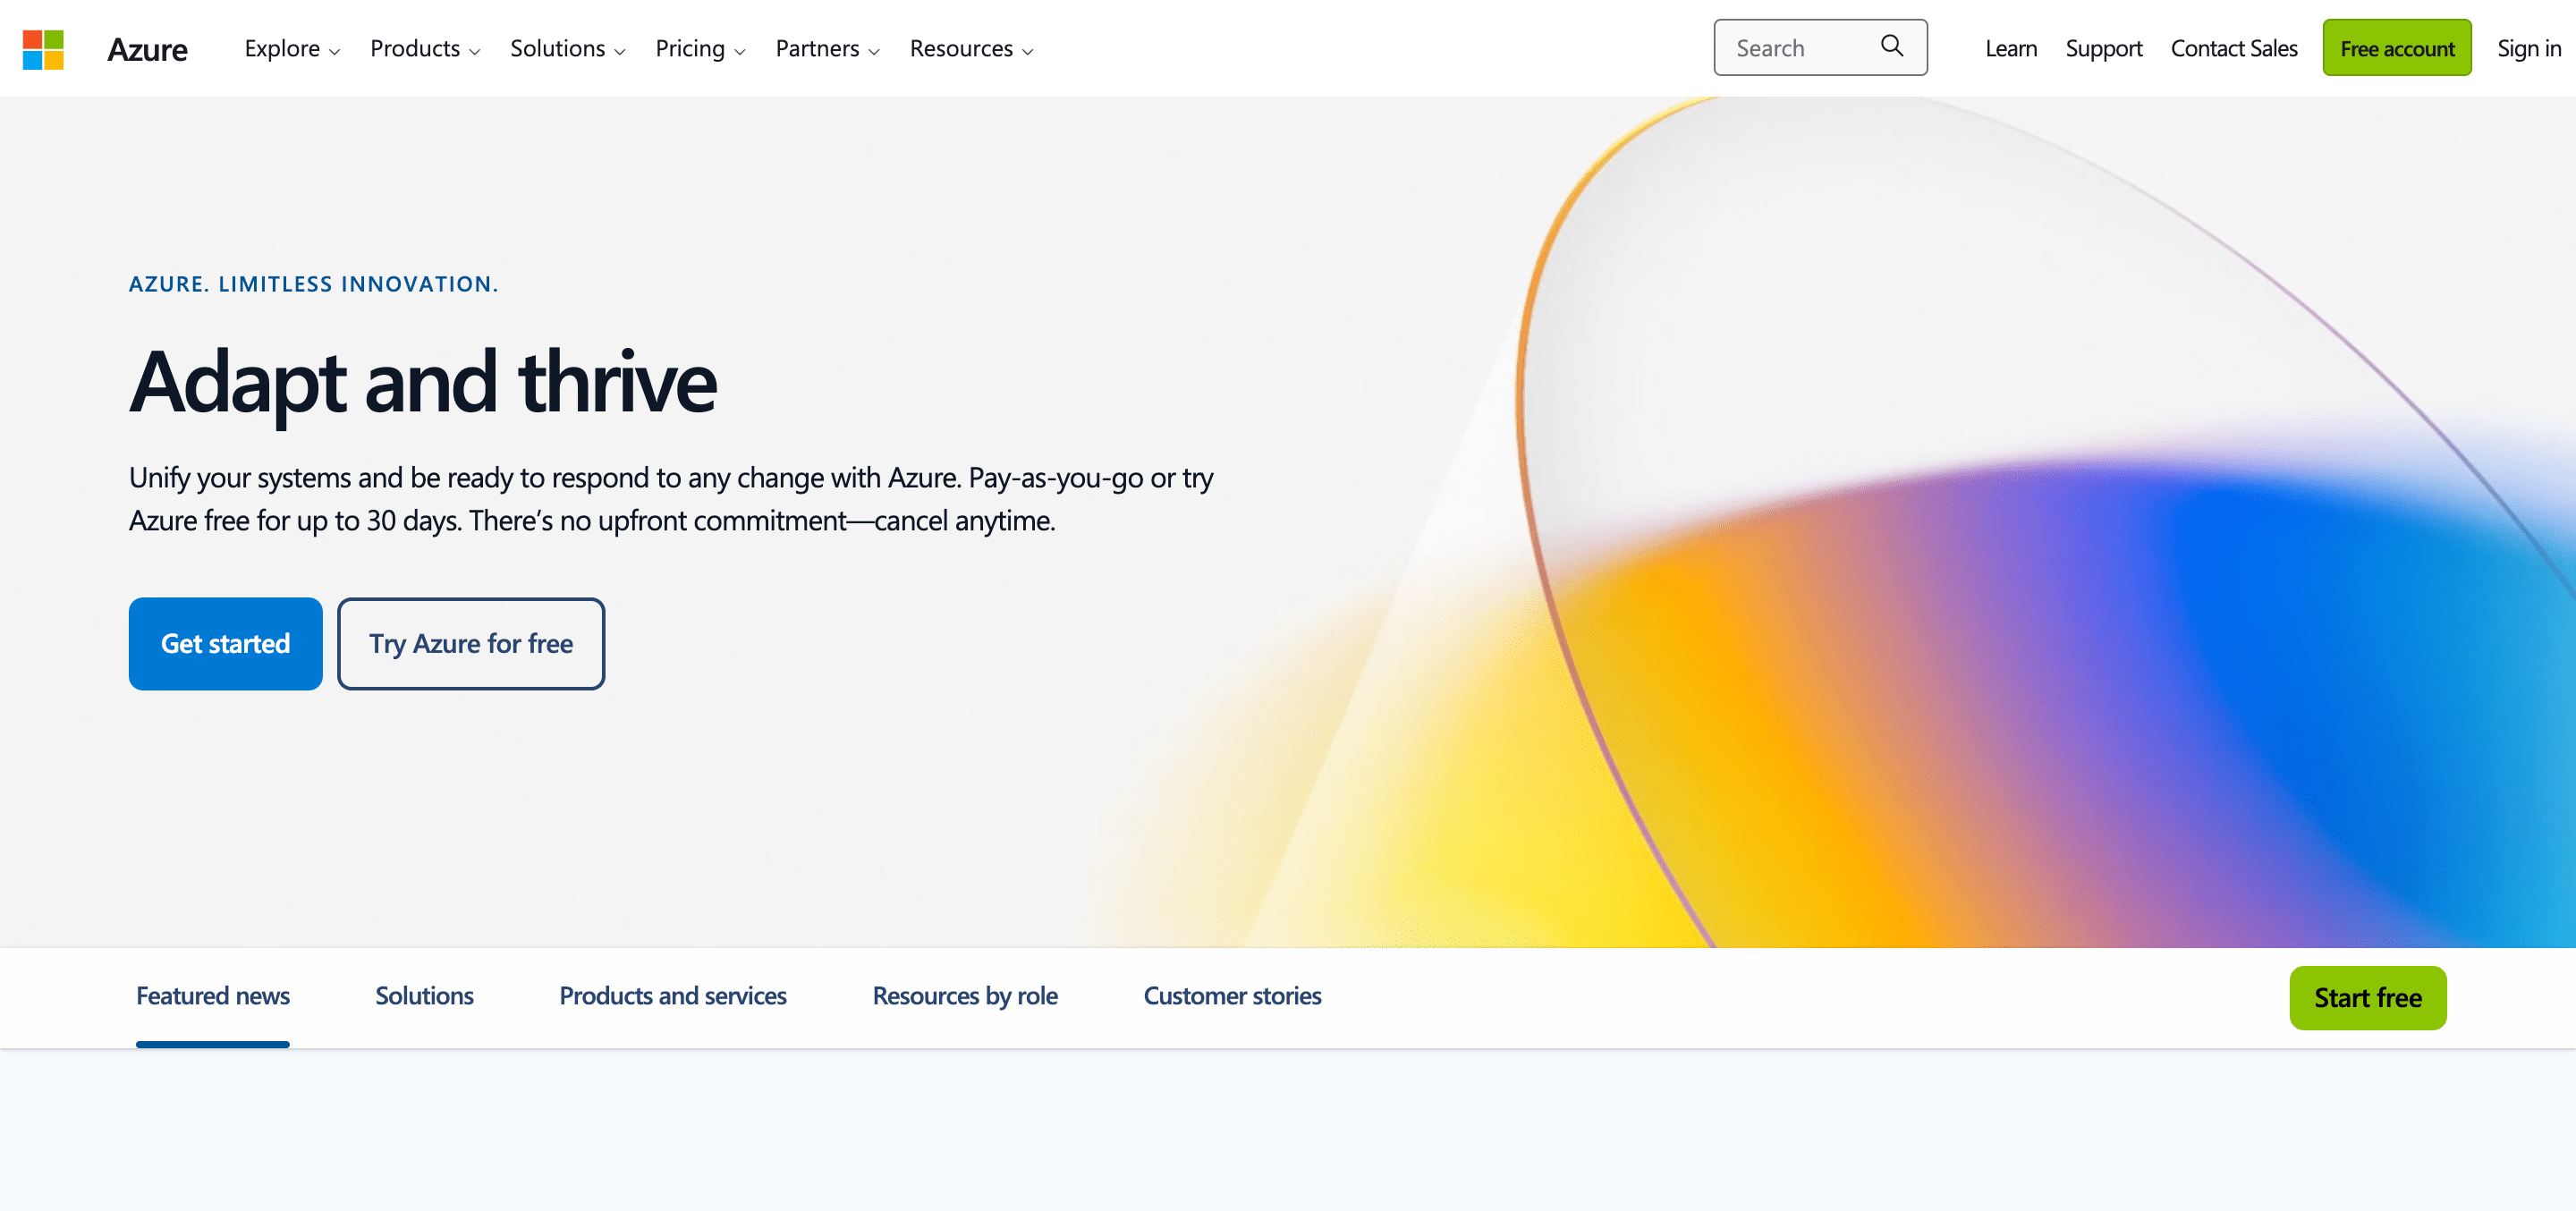This screenshot has width=2576, height=1211.
Task: Click the Microsoft logo icon
Action: pos(43,49)
